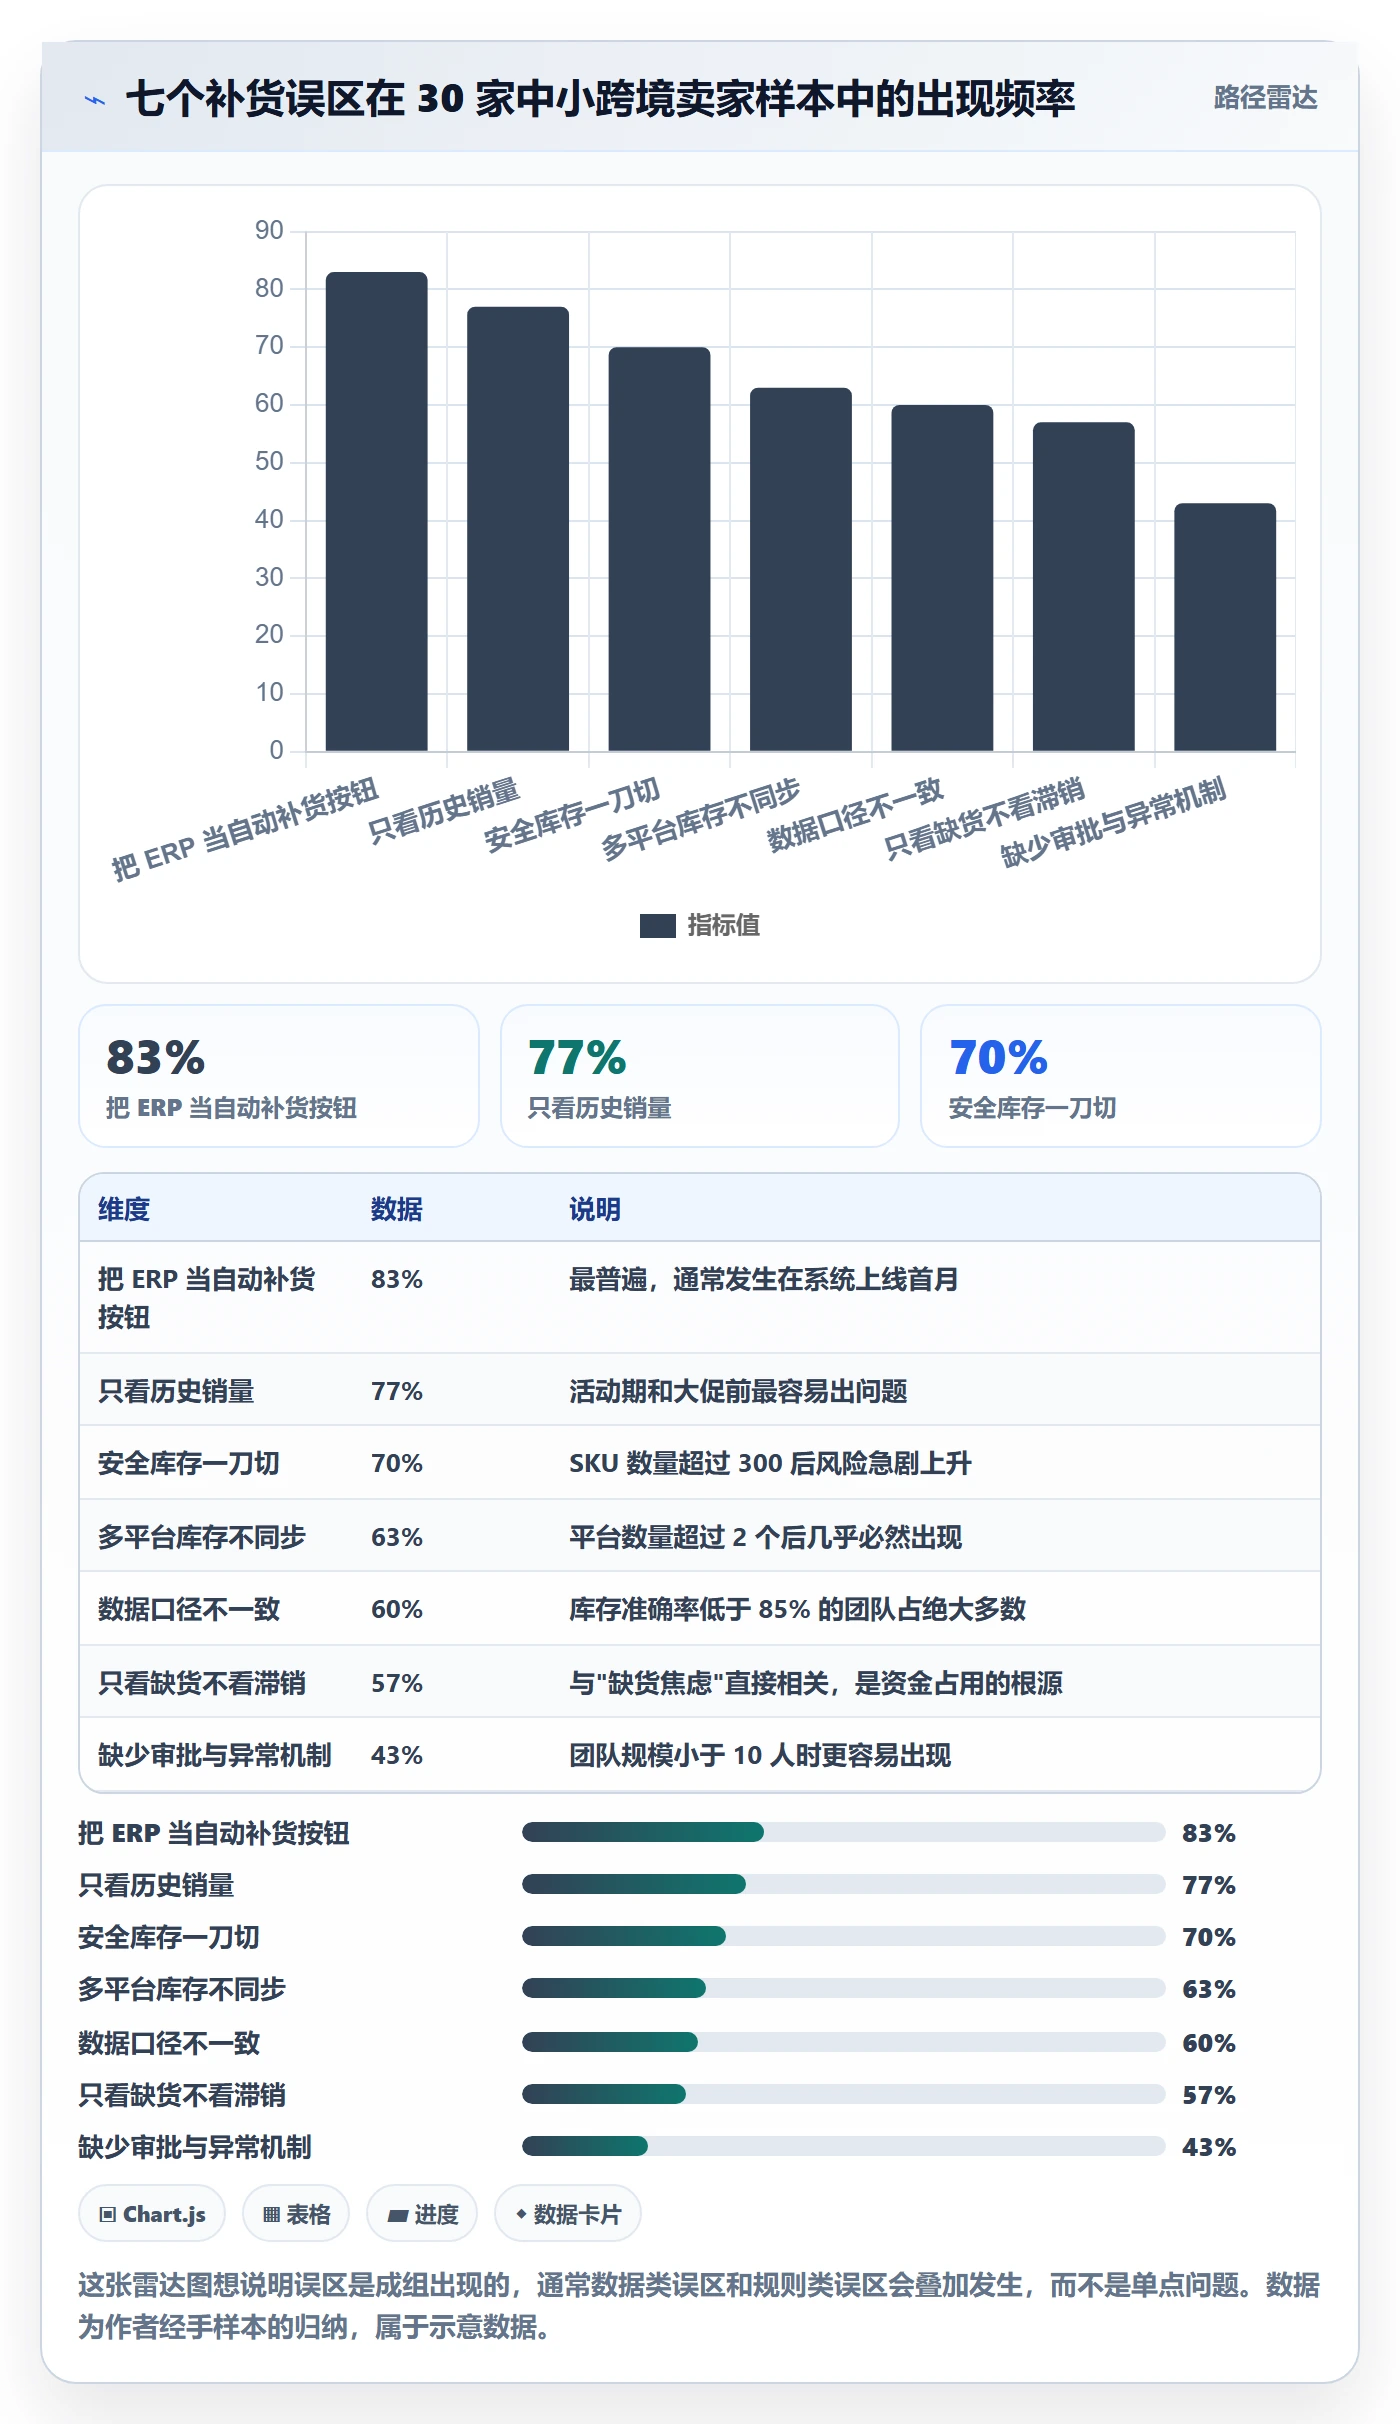Click the lightning icon beside the title

click(x=94, y=99)
